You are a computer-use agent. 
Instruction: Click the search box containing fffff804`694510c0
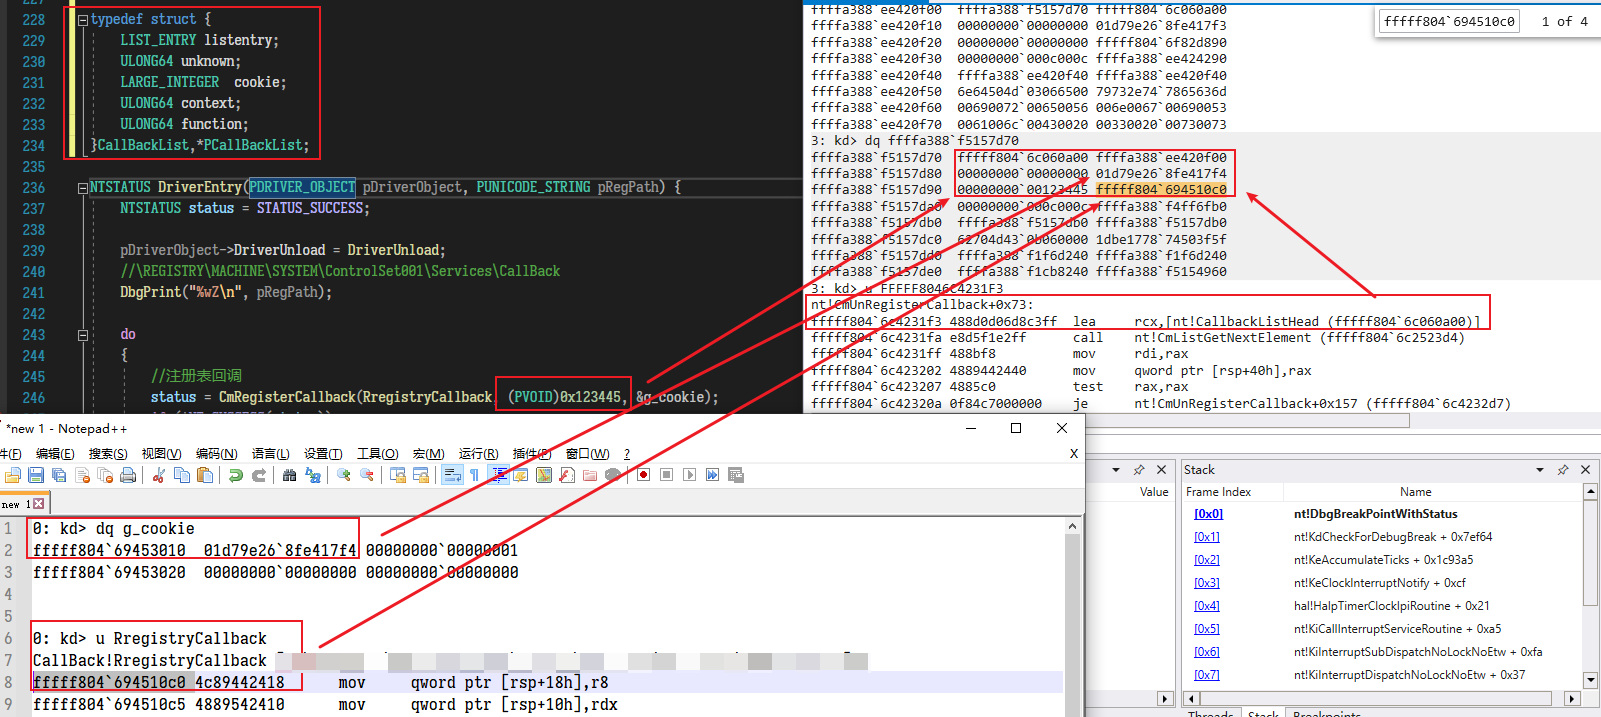click(1449, 21)
